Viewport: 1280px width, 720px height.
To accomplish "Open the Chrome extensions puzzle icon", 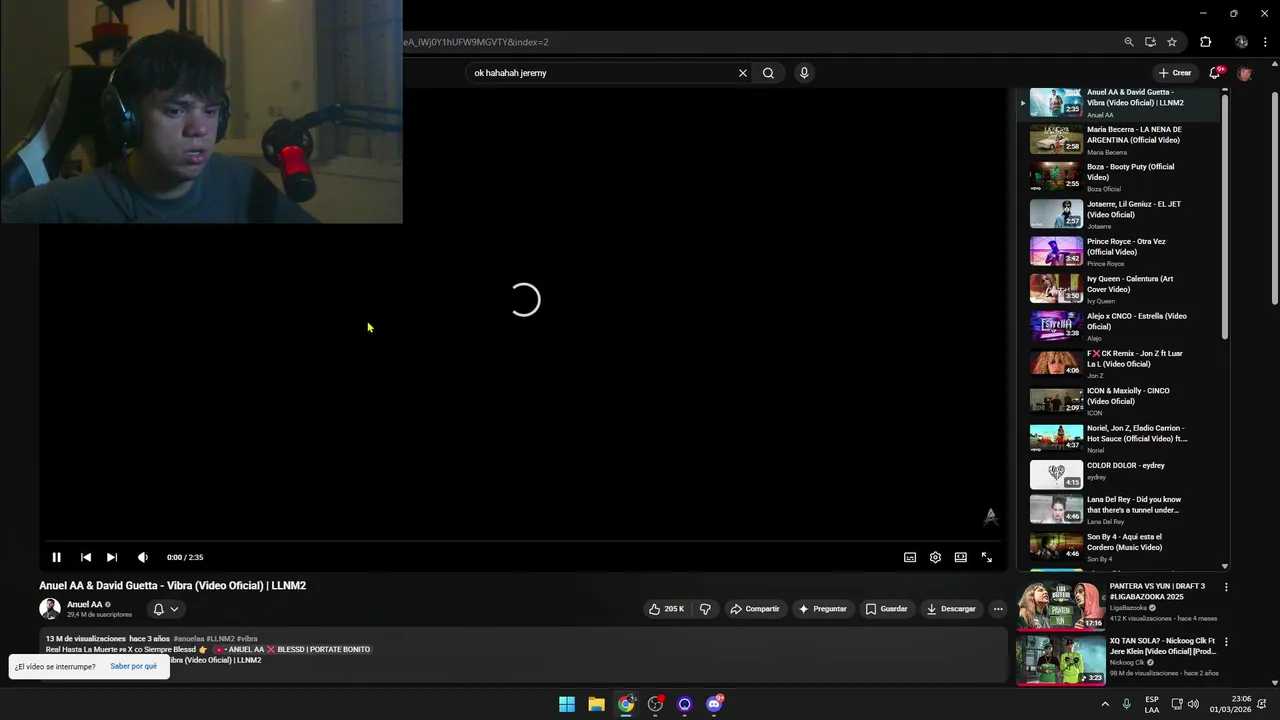I will 1206,42.
